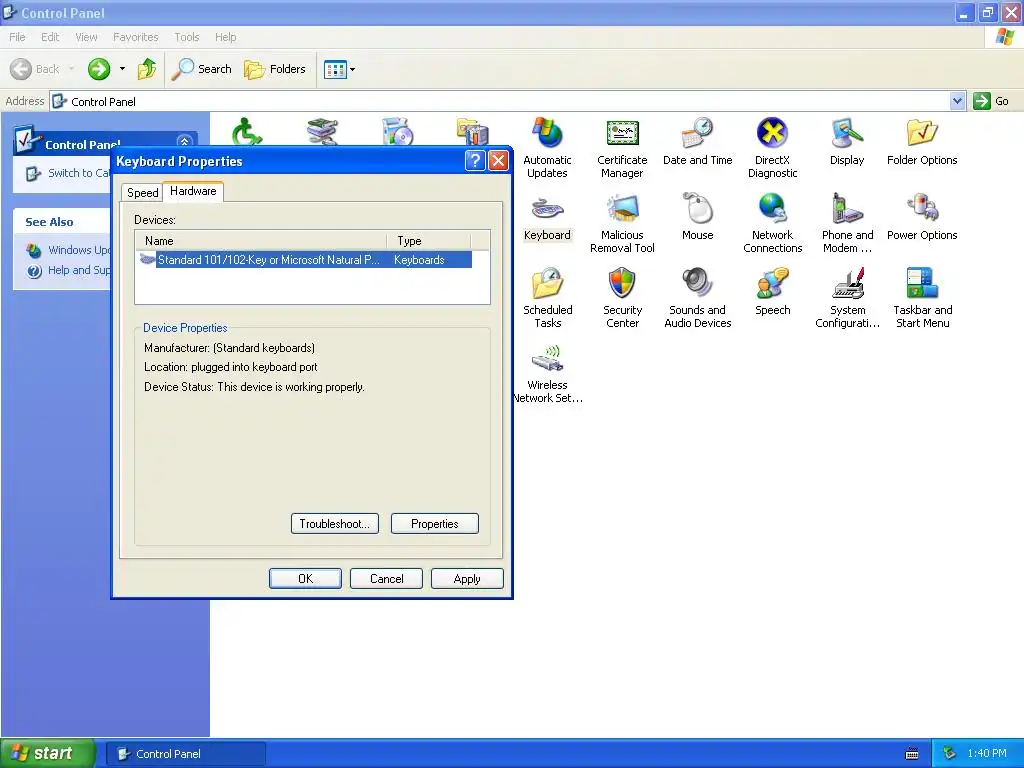Open Speech settings icon
The image size is (1024, 768).
tap(772, 292)
